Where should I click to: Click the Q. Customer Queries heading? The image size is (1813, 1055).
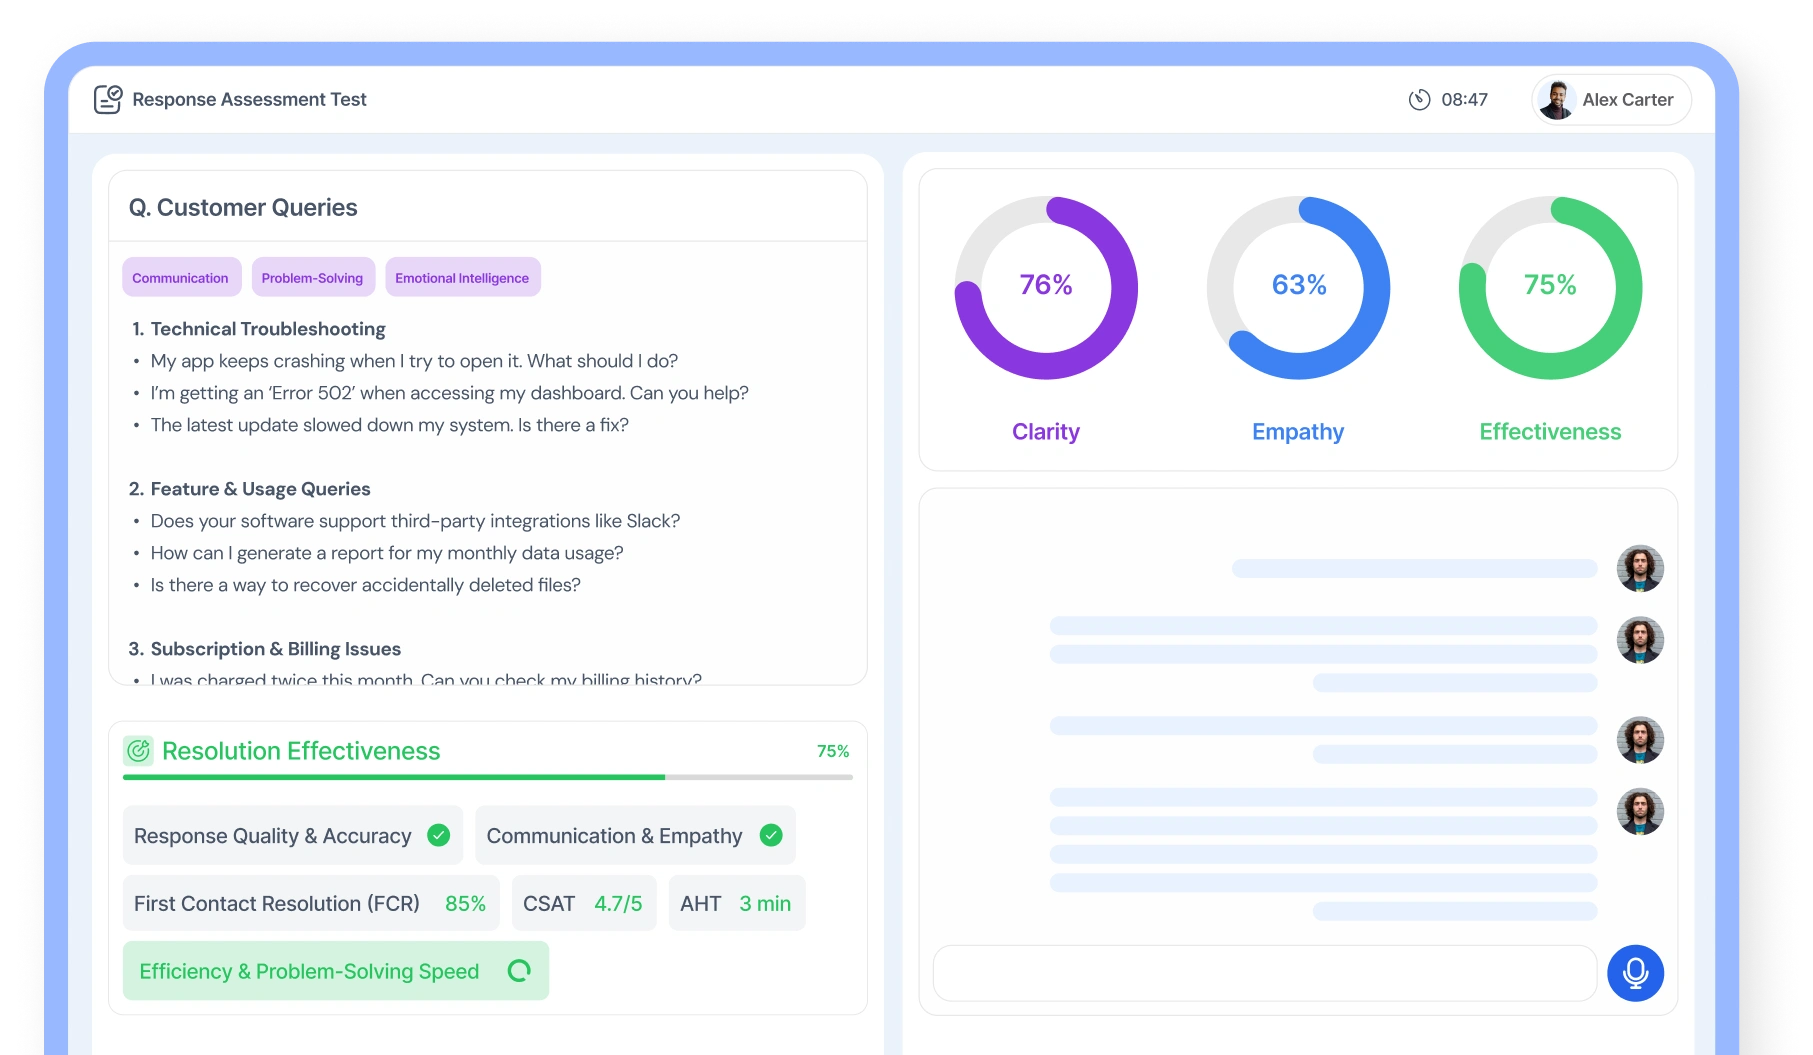coord(243,207)
